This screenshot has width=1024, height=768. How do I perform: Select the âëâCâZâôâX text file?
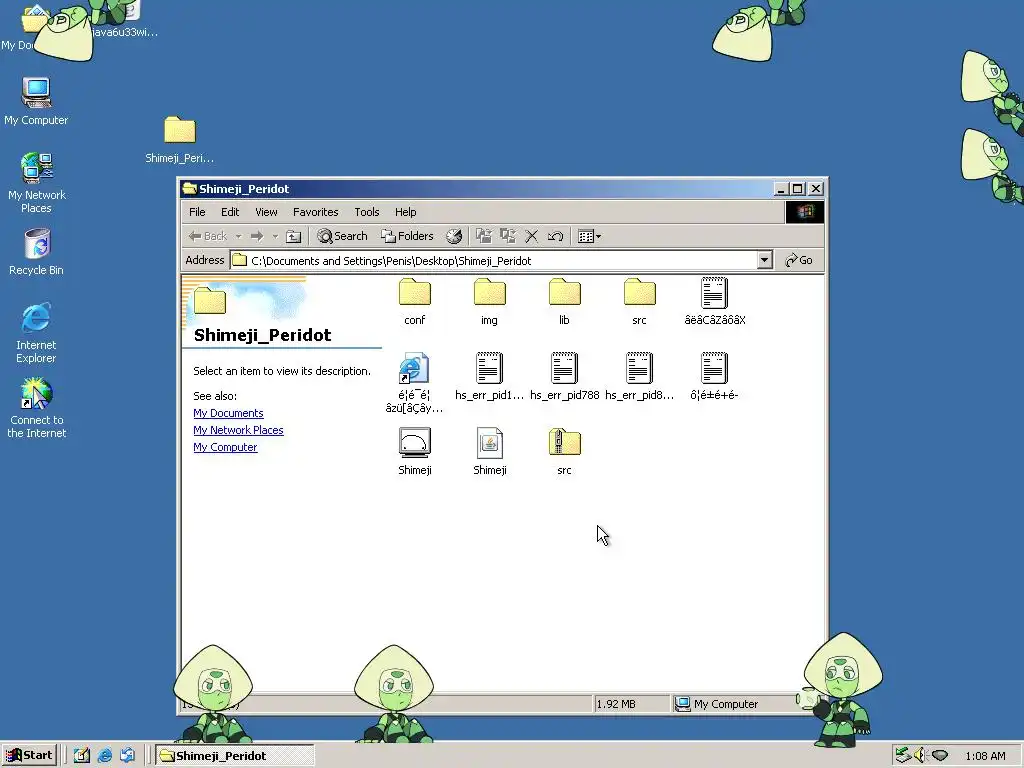714,302
